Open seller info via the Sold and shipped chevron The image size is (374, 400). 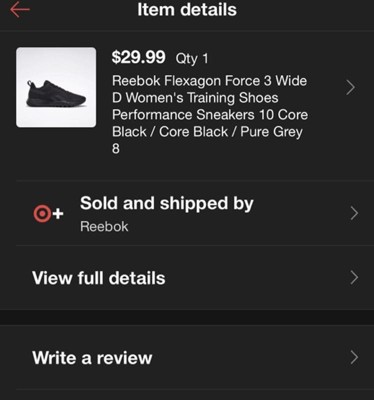click(354, 213)
